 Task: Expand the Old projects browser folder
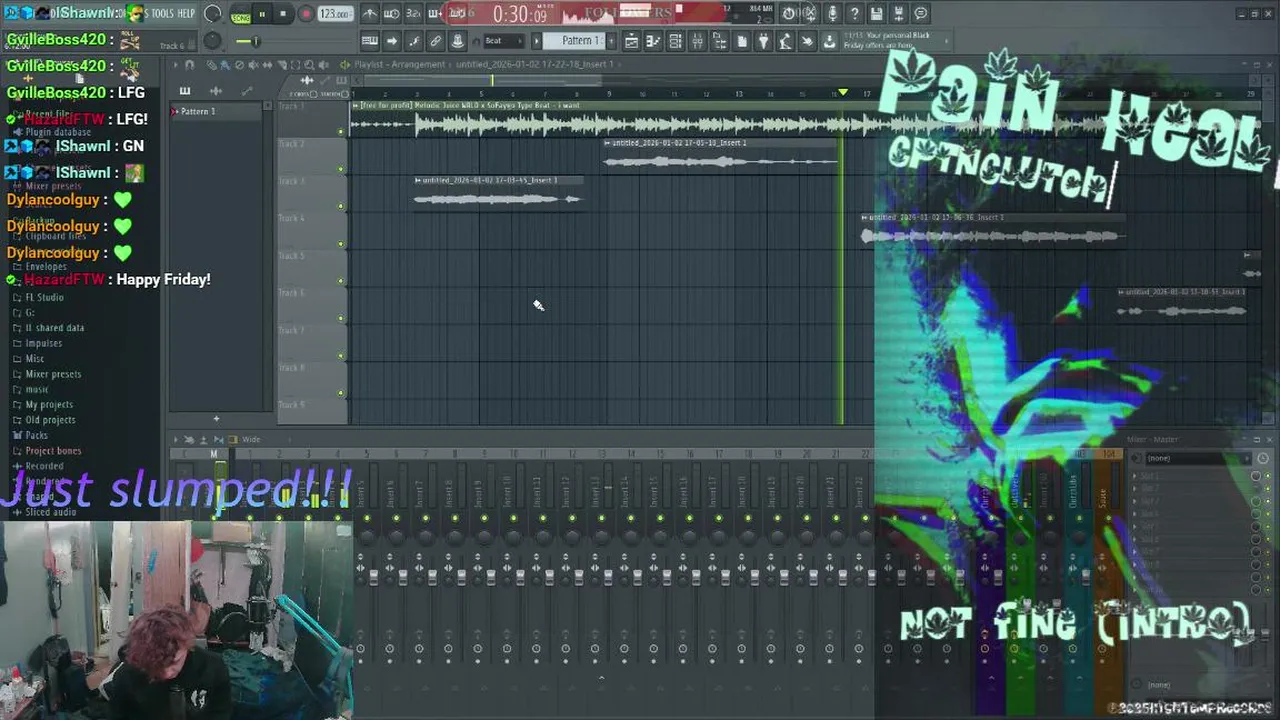(50, 420)
